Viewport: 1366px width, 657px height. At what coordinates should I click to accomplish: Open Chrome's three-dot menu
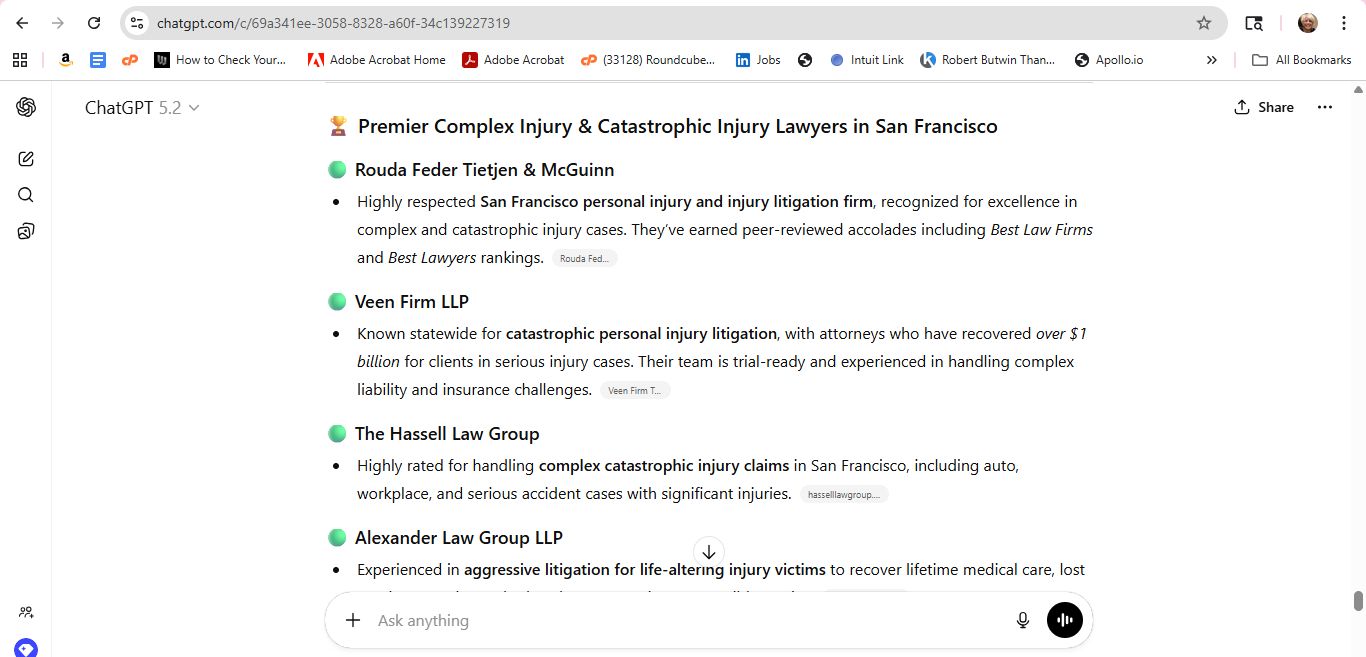click(1344, 23)
